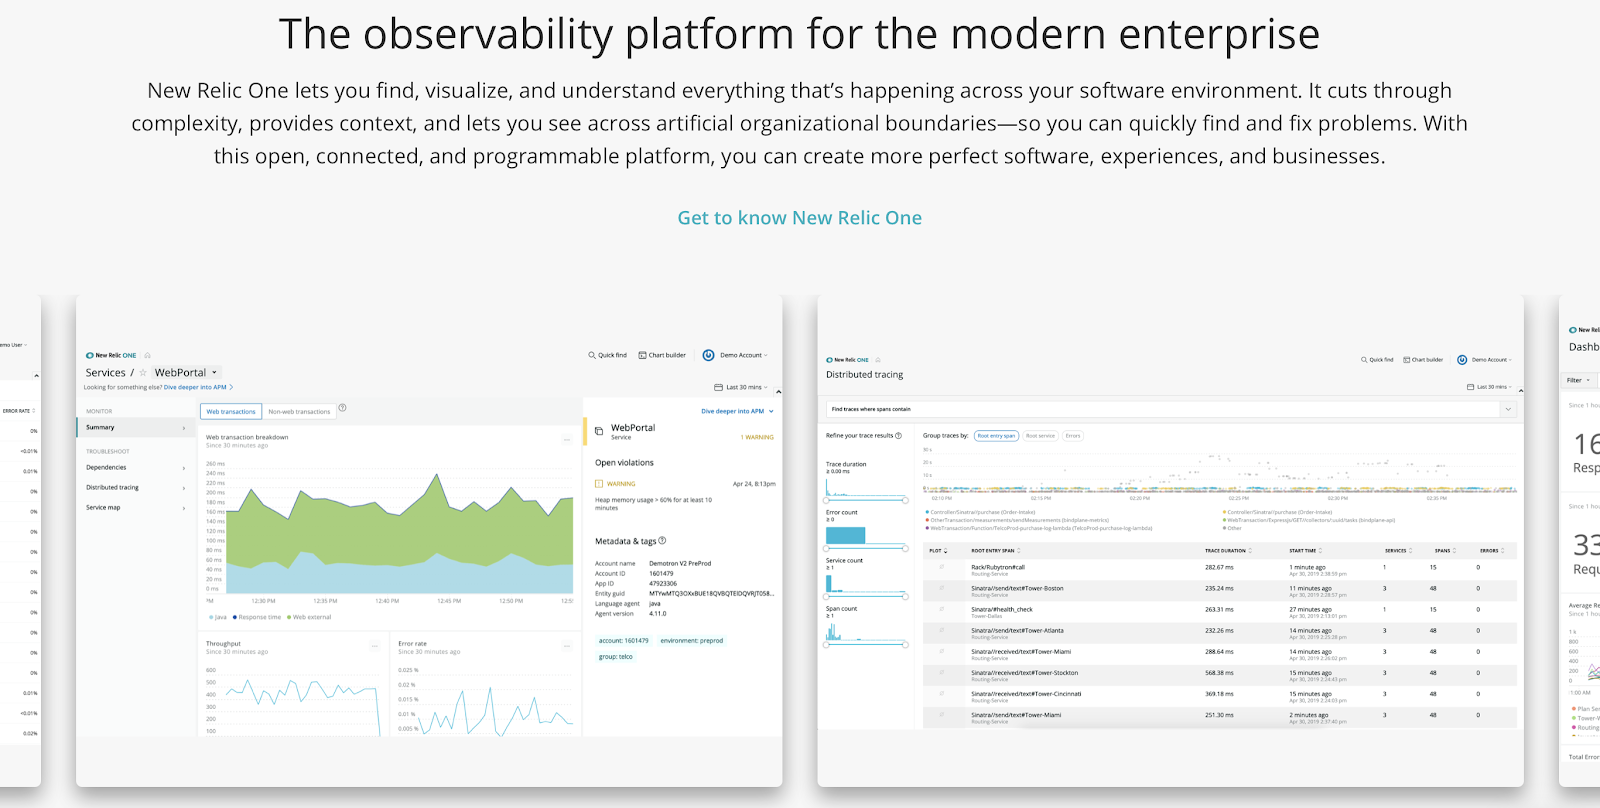Viewport: 1600px width, 808px height.
Task: Click help icon beside Non-web transactions tab
Action: tap(342, 408)
